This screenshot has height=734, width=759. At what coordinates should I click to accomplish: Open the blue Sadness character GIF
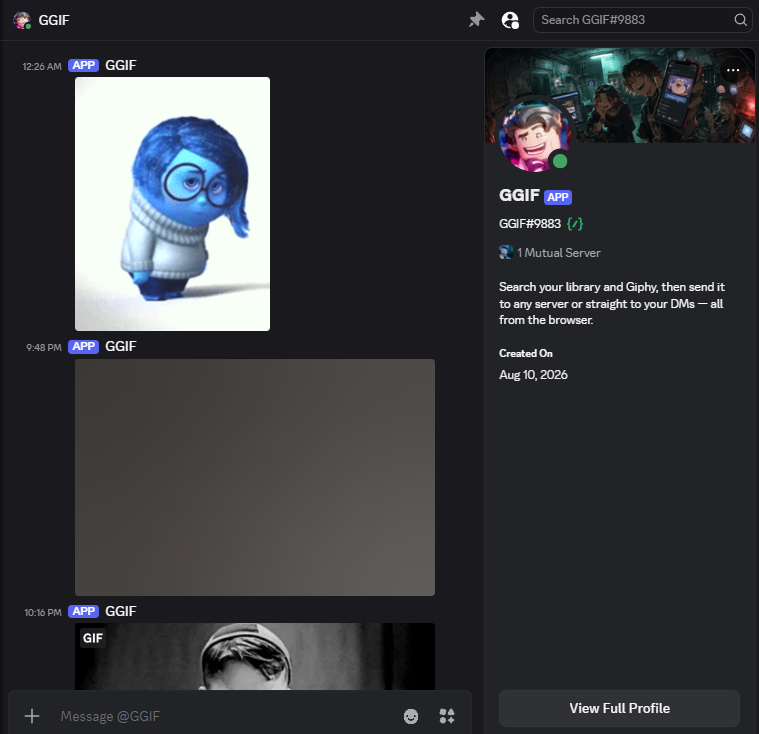coord(172,204)
